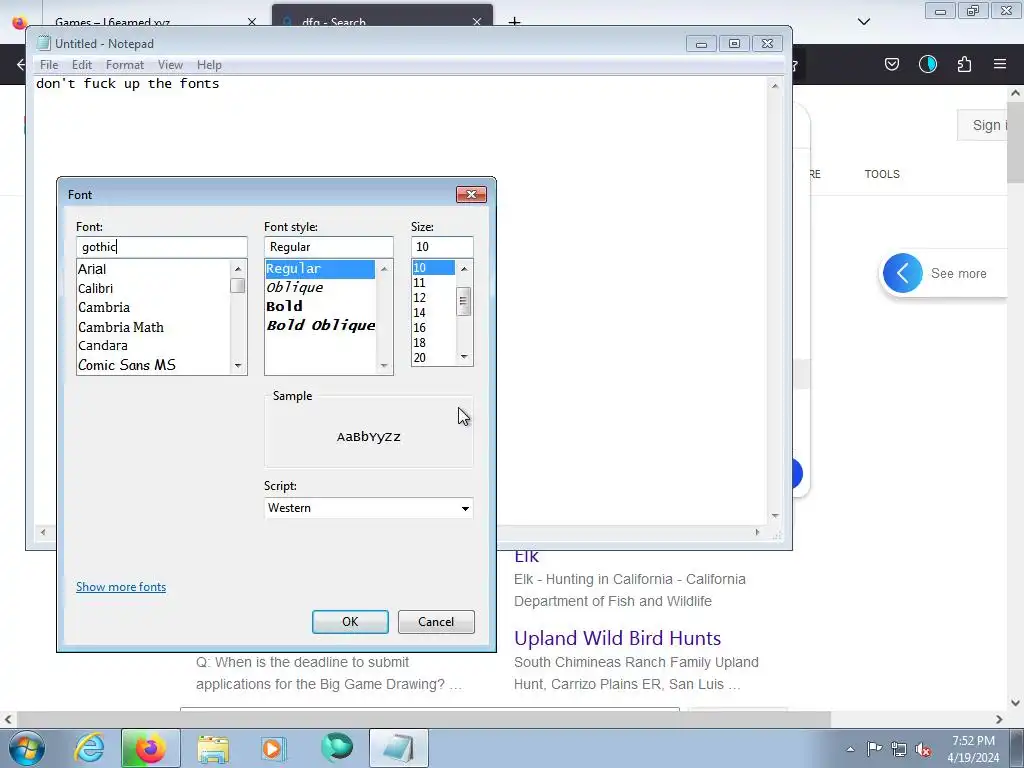Click TOOLS on the search page
The width and height of the screenshot is (1024, 768).
coord(882,174)
